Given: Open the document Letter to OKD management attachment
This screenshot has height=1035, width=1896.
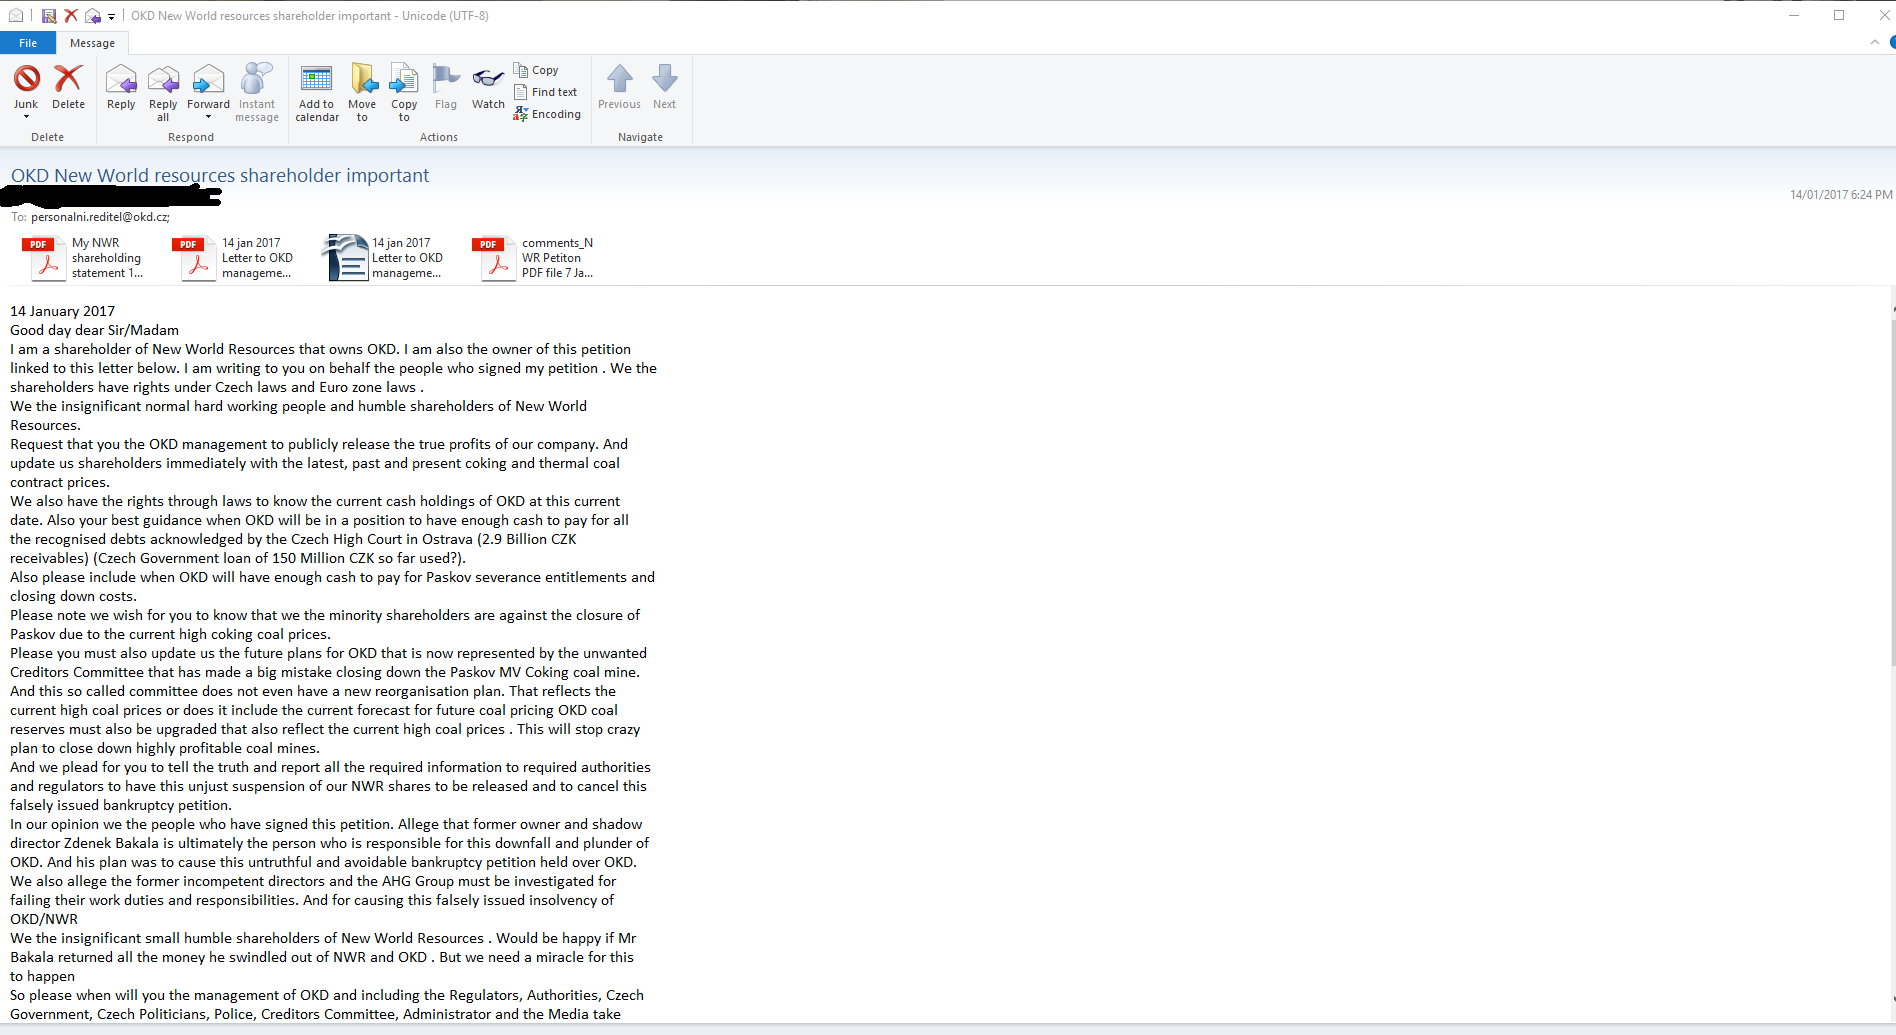Looking at the screenshot, I should coord(385,258).
